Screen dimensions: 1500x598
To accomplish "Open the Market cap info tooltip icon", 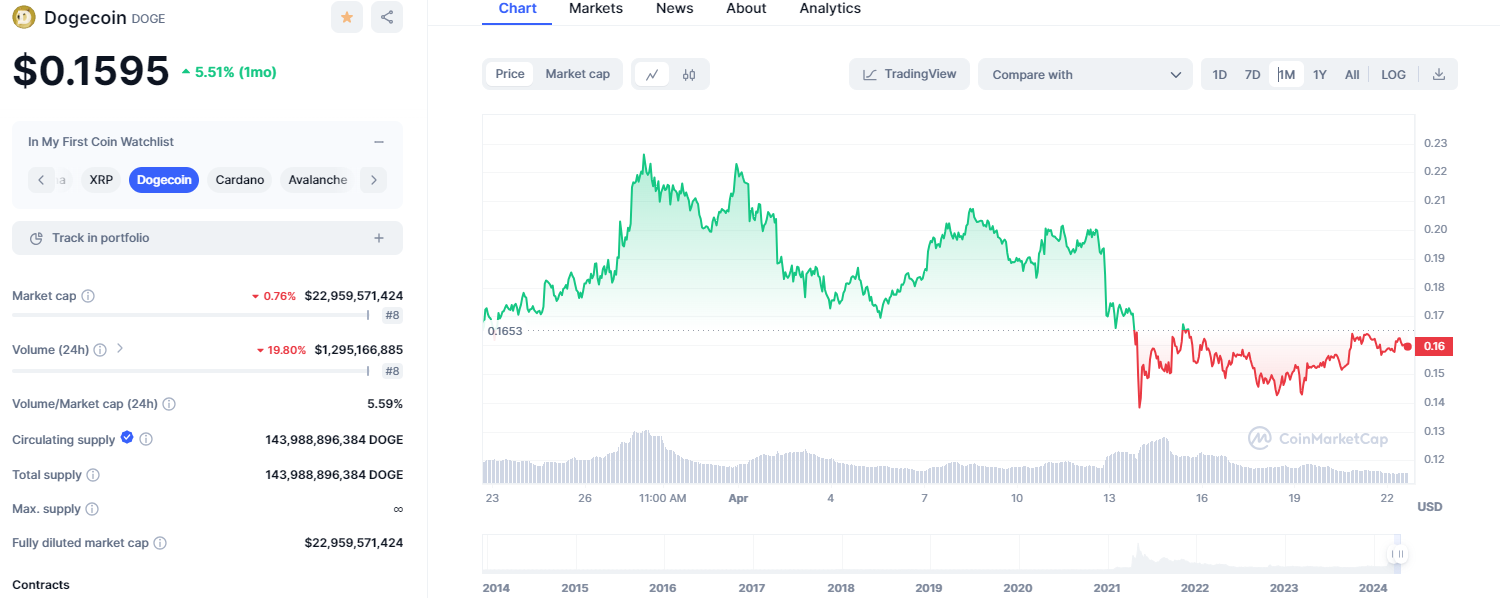I will (x=88, y=297).
